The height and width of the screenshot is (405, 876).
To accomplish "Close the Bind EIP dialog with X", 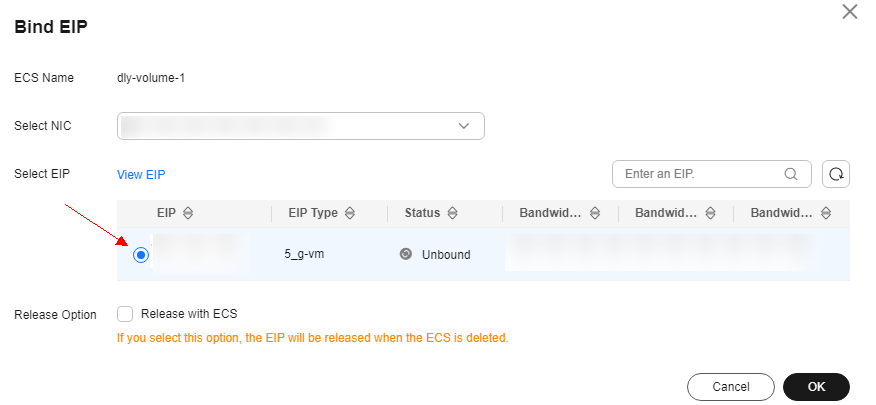I will click(x=850, y=12).
